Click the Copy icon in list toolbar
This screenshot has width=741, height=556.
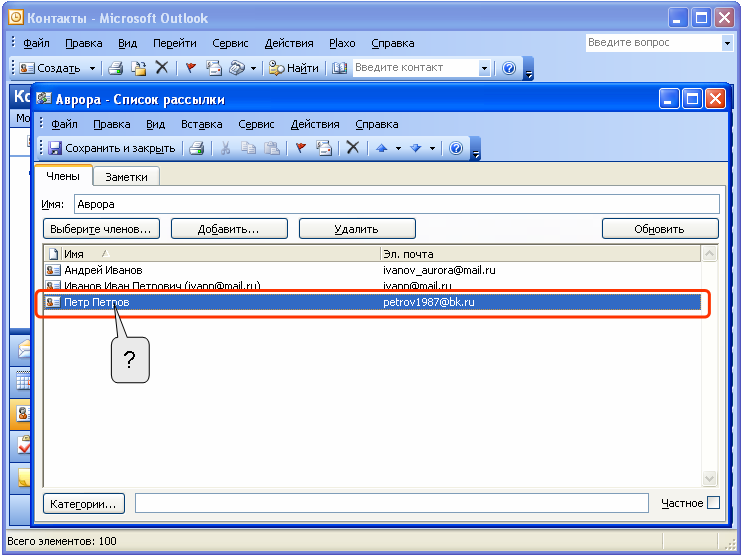(x=248, y=148)
